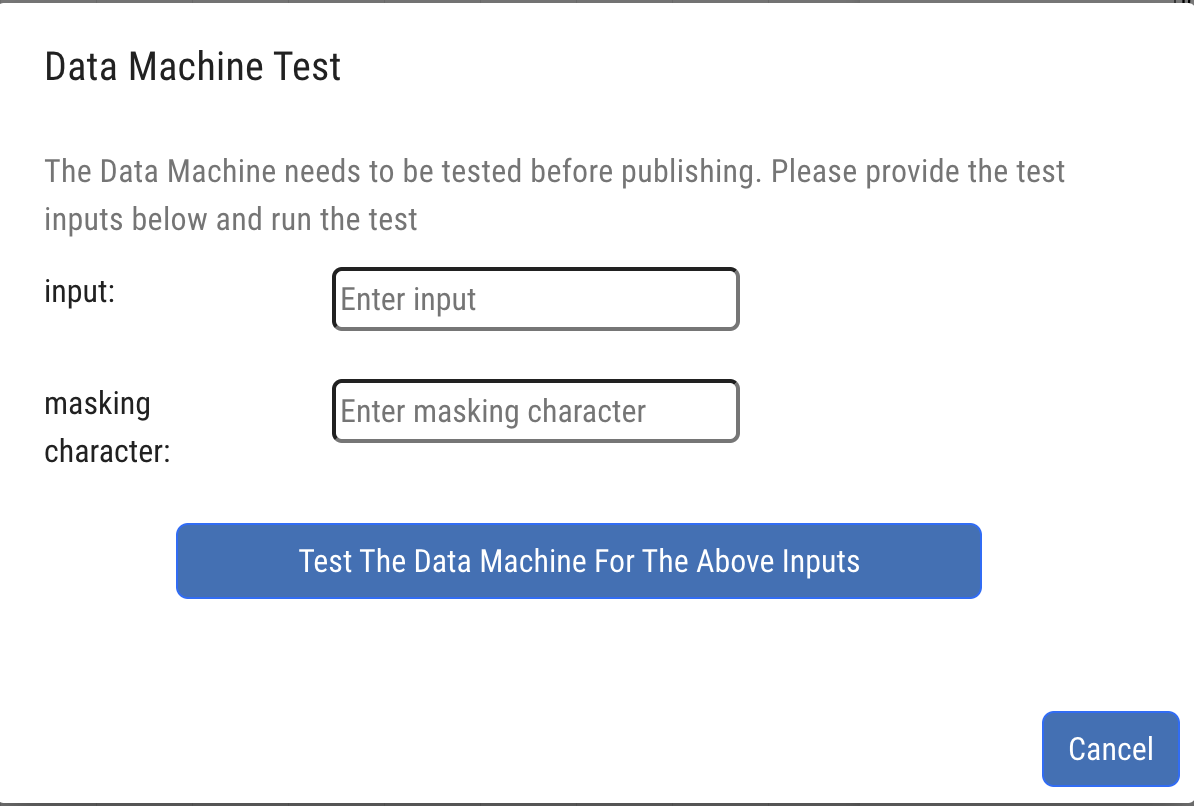Screen dimensions: 1194x806
Task: Click the input text field
Action: [x=535, y=299]
